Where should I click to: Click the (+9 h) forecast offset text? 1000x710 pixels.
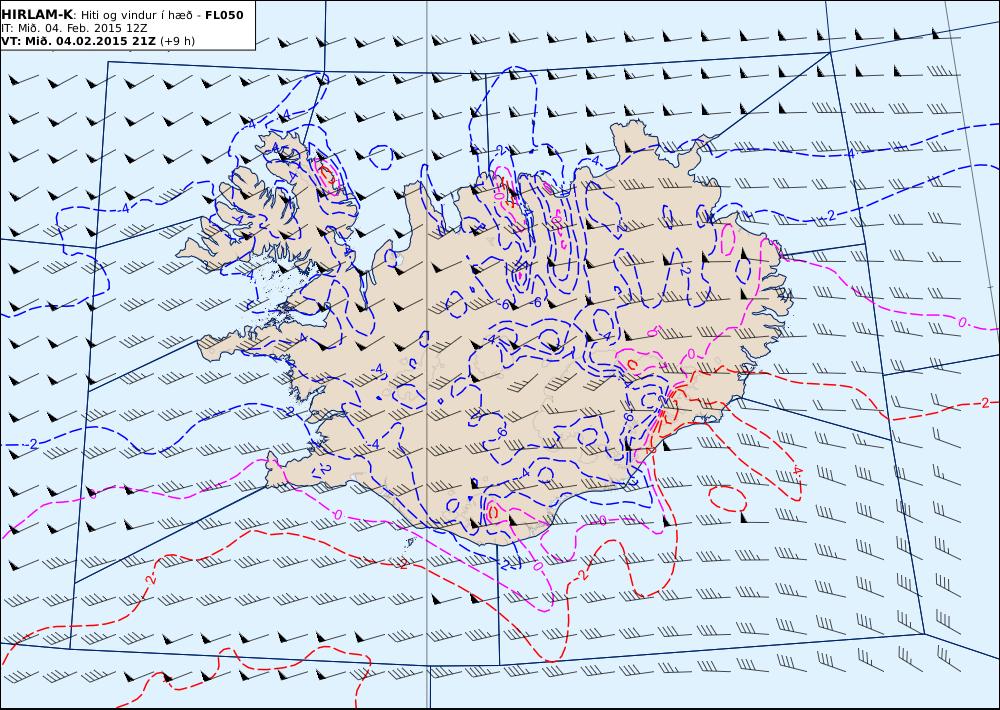(x=177, y=41)
